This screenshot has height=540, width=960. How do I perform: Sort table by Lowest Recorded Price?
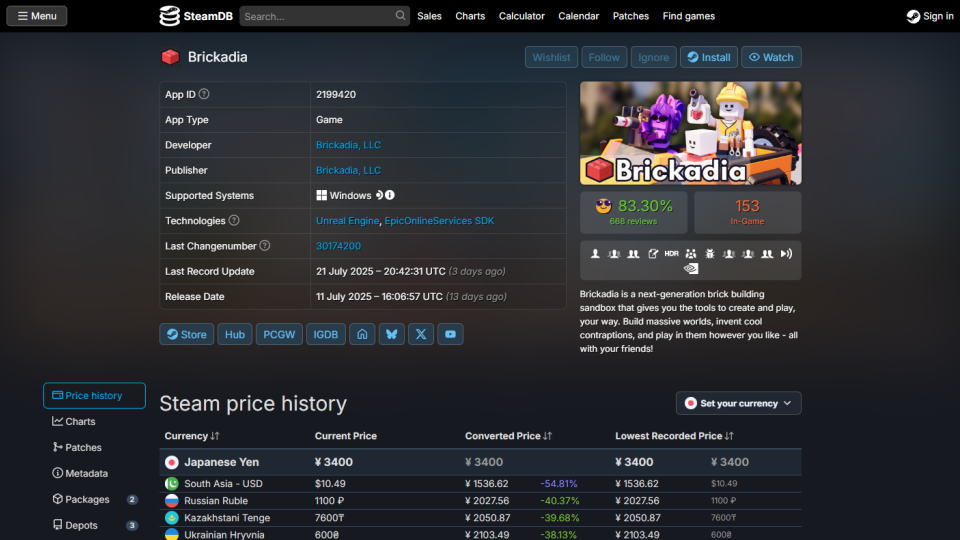tap(674, 436)
